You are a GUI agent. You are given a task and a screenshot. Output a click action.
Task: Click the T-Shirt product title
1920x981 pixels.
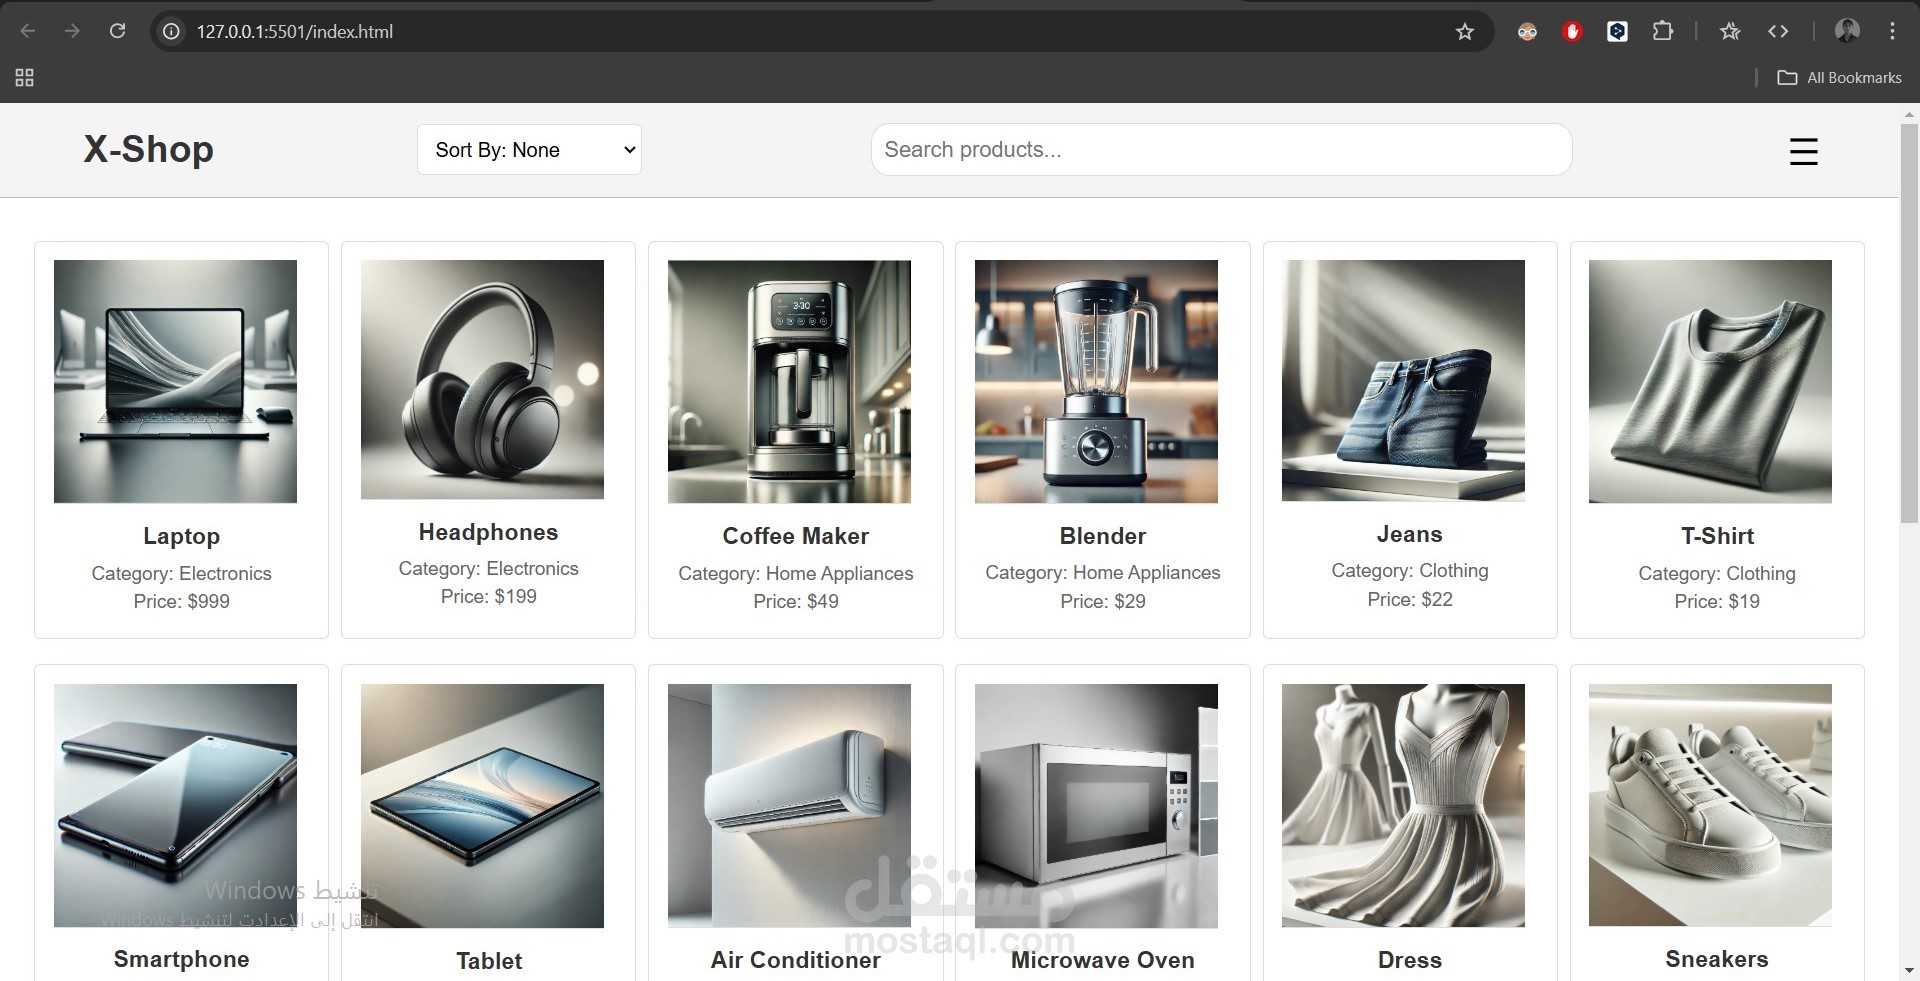click(1717, 536)
